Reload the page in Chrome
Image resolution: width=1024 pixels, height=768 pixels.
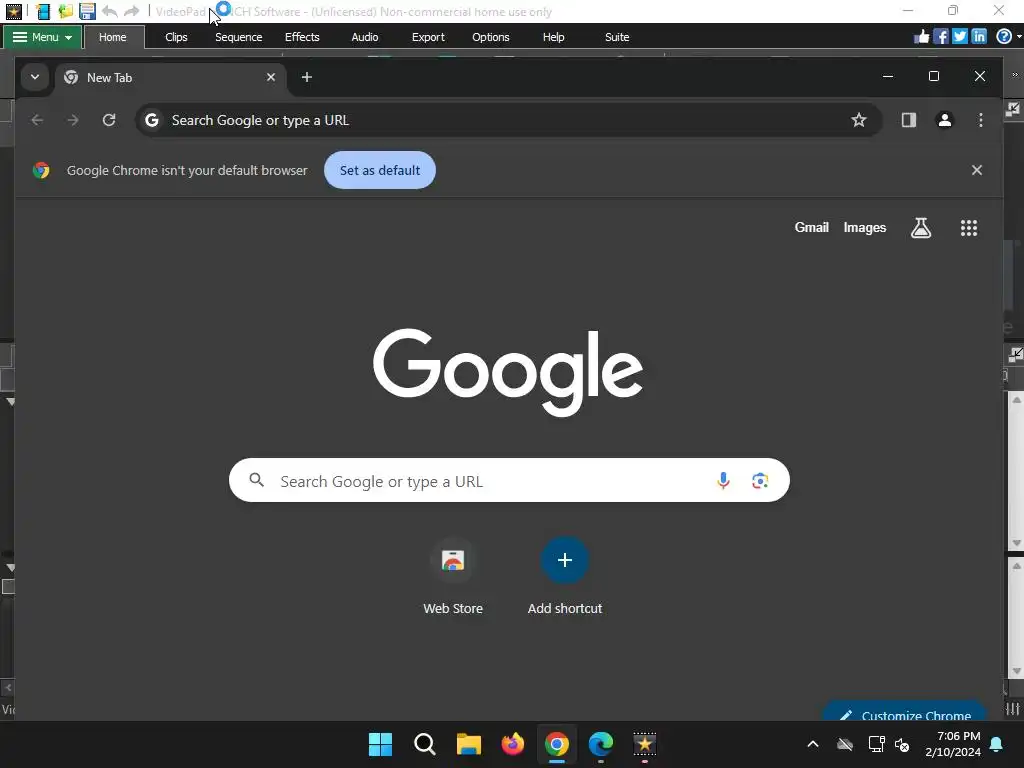(x=109, y=120)
